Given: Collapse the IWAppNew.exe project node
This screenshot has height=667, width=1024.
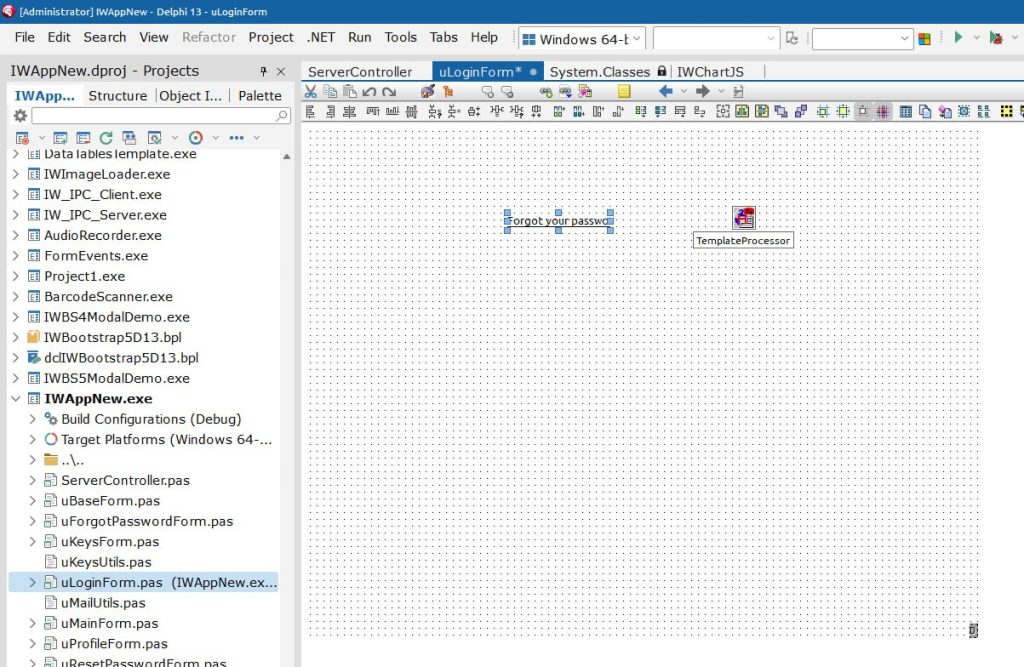Looking at the screenshot, I should [x=16, y=399].
